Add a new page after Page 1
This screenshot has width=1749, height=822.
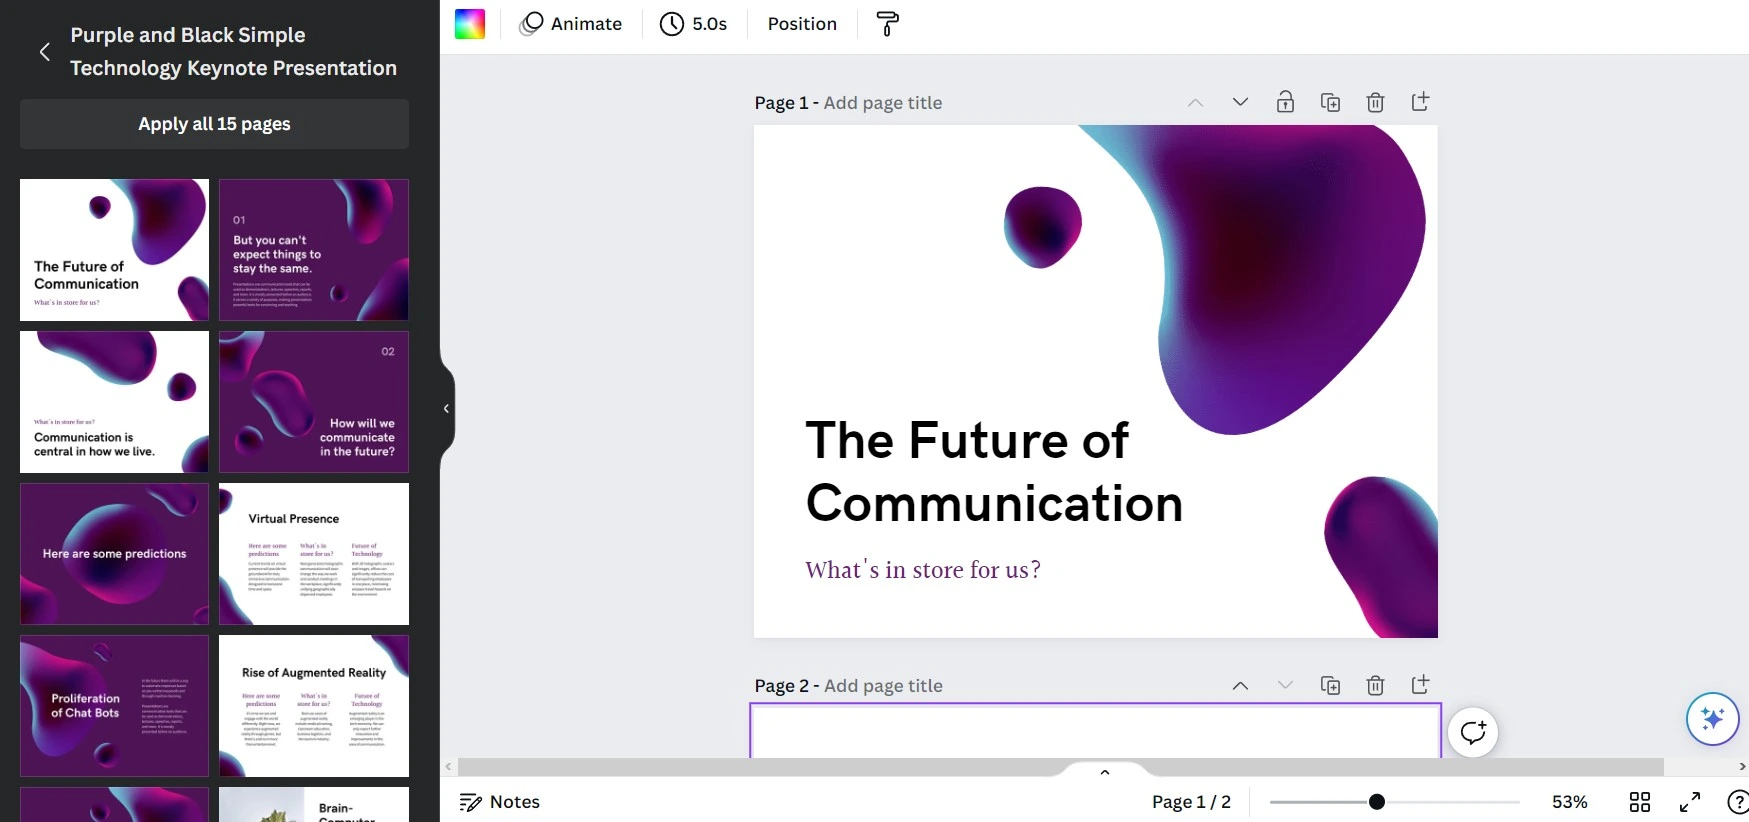pos(1420,101)
